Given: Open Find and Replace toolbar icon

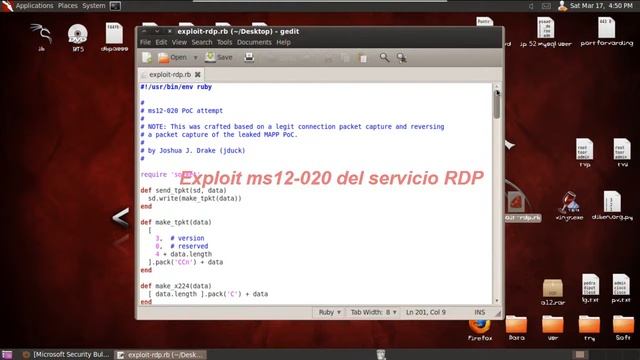Looking at the screenshot, I should 402,58.
